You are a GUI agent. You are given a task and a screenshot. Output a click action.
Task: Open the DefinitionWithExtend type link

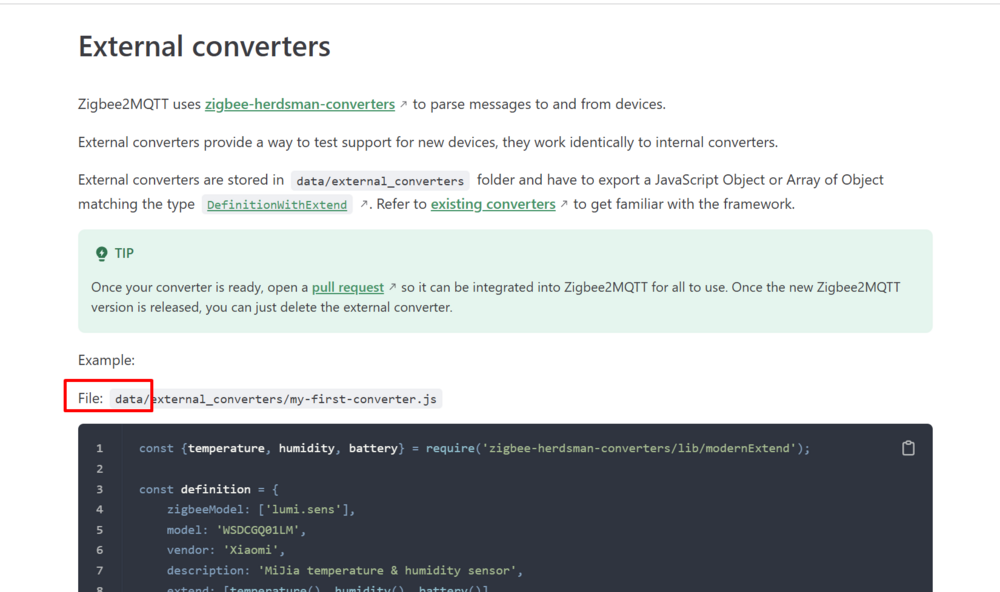pos(277,205)
